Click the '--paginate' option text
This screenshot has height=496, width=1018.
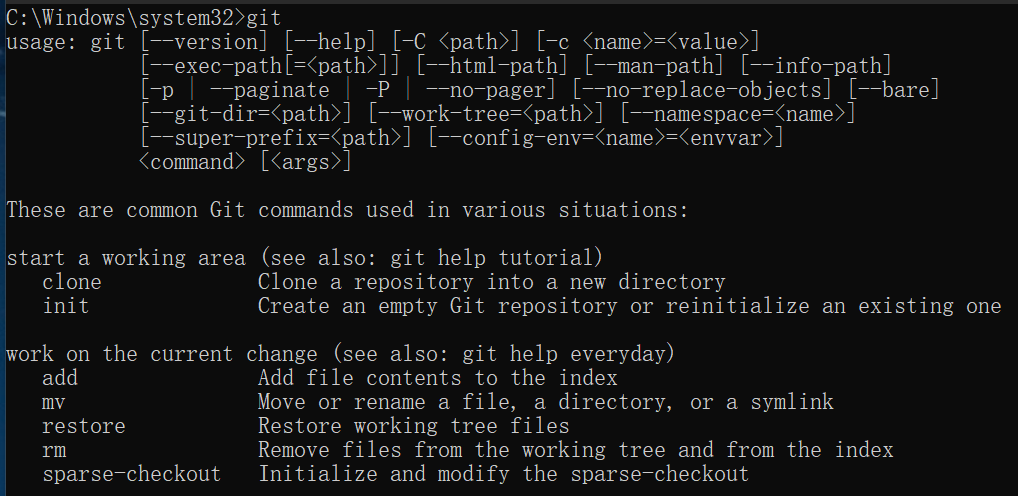pos(269,90)
